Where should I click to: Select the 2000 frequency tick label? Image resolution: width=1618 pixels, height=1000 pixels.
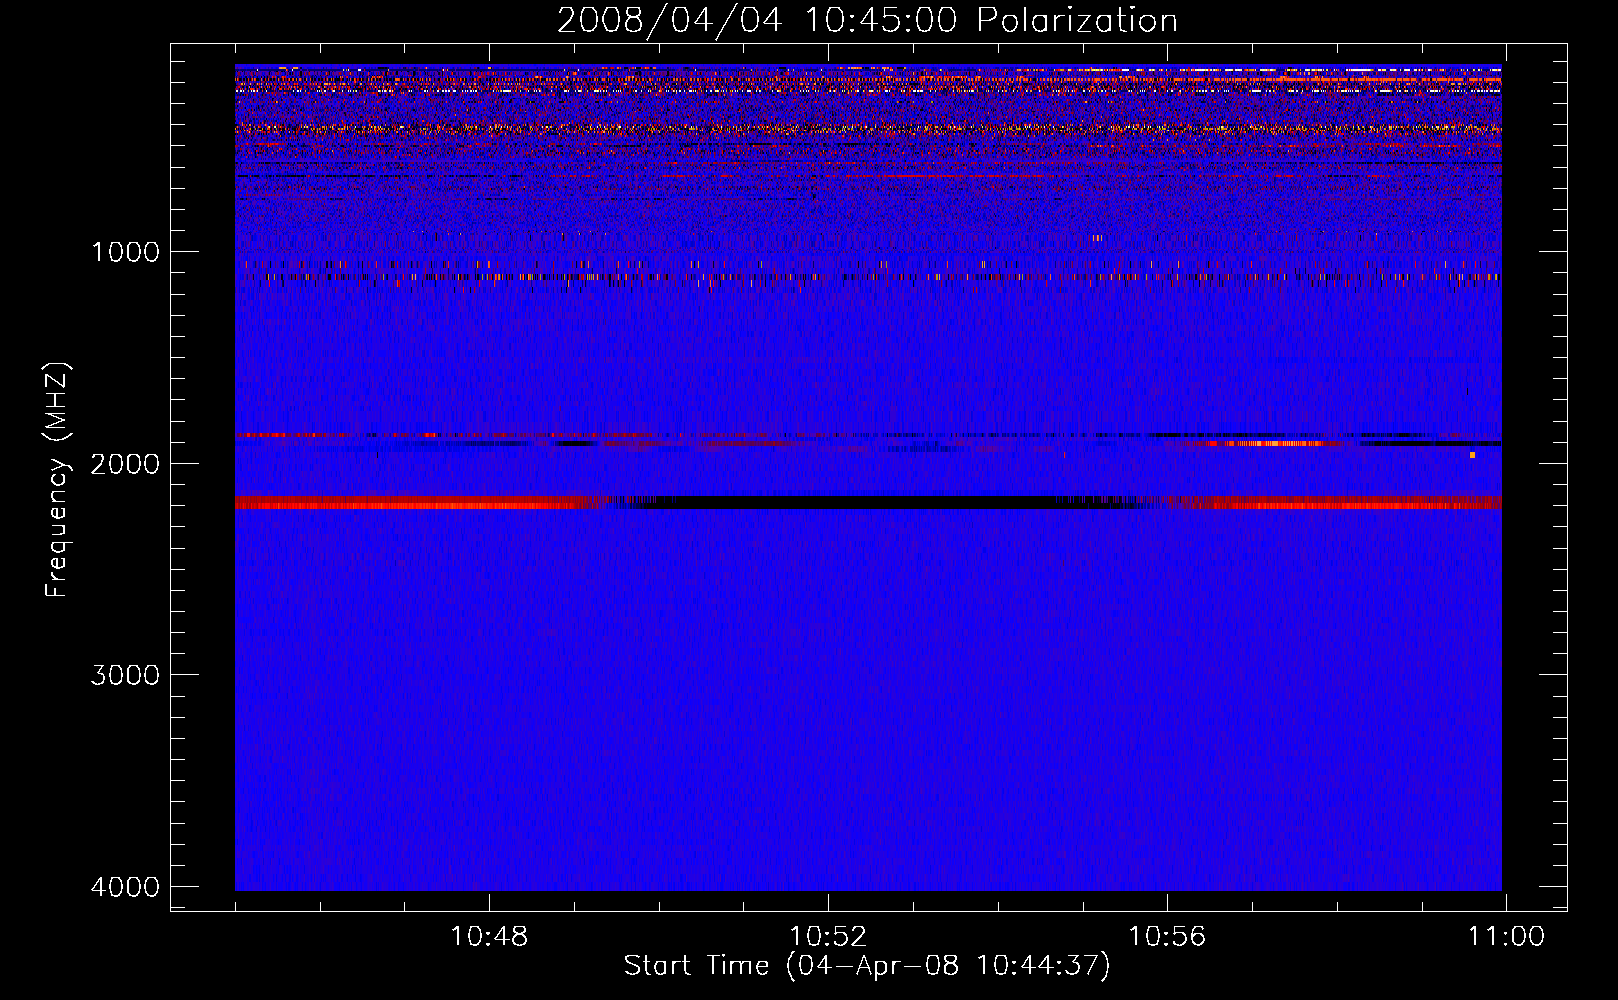coord(125,464)
